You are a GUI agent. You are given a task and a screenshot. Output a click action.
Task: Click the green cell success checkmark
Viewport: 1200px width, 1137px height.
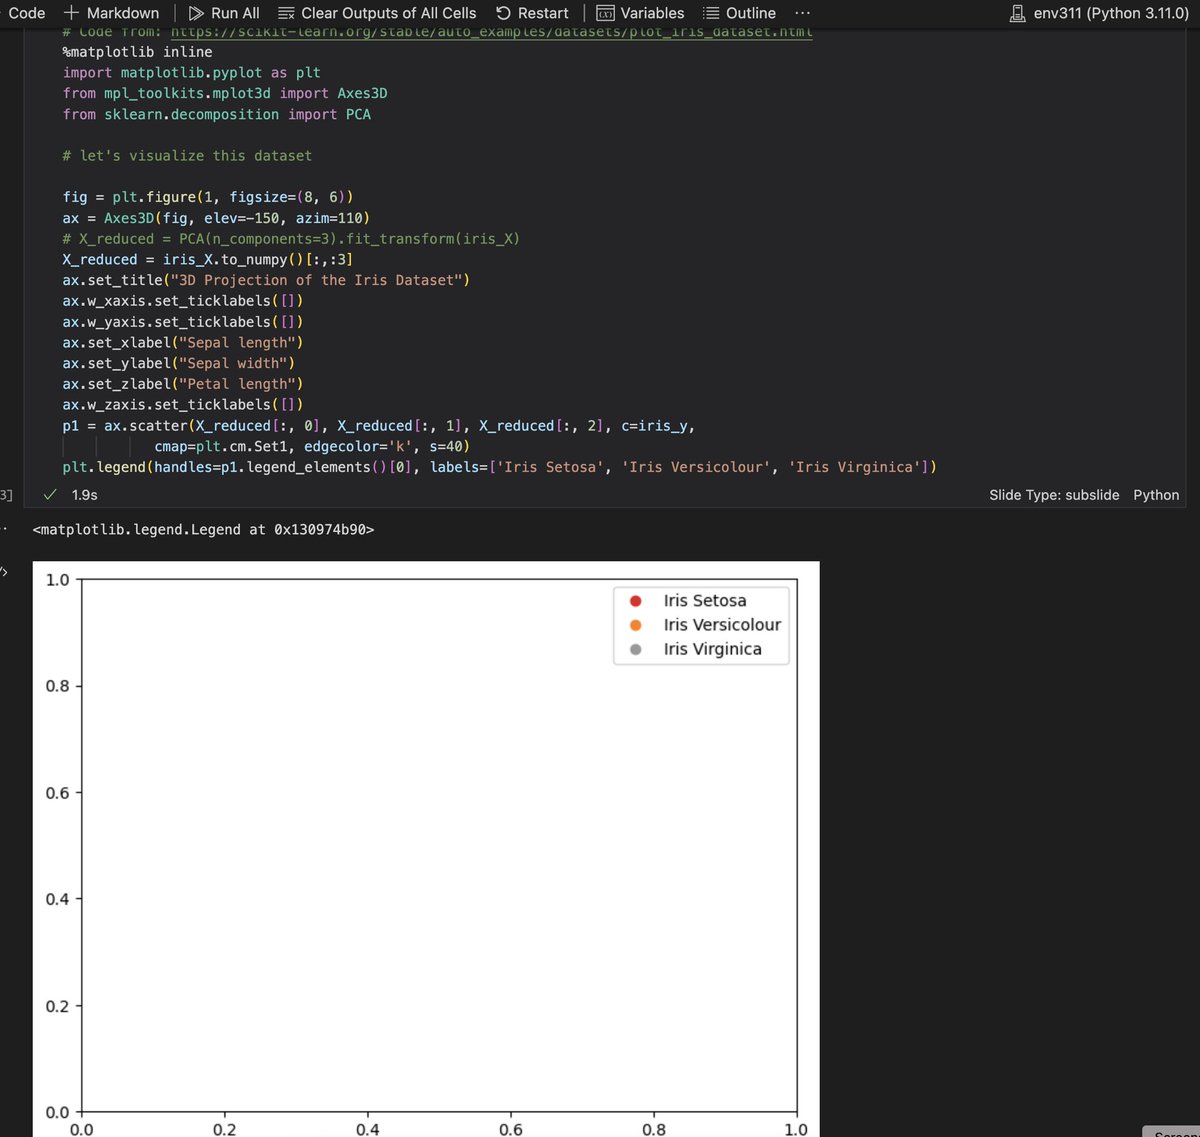pyautogui.click(x=50, y=494)
